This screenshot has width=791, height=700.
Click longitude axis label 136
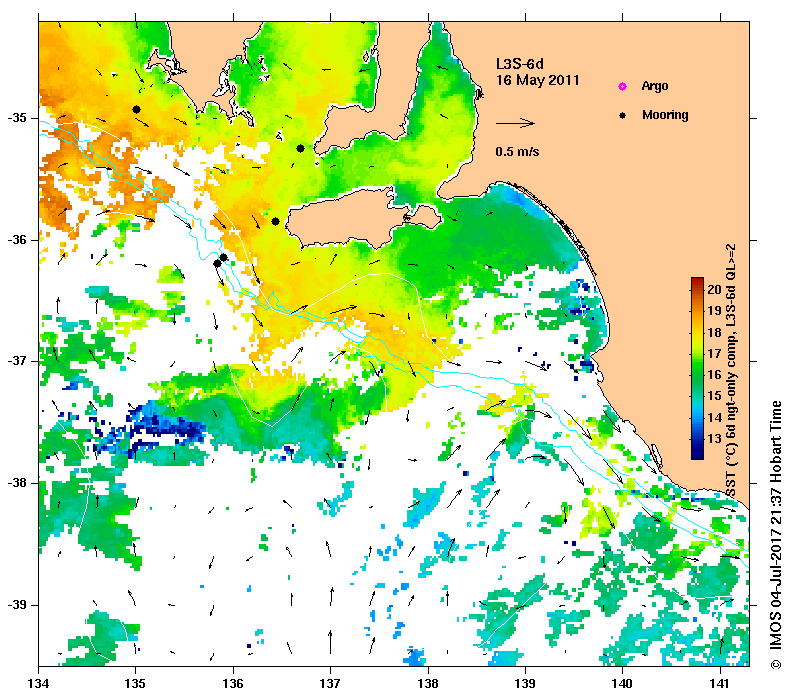(x=233, y=684)
